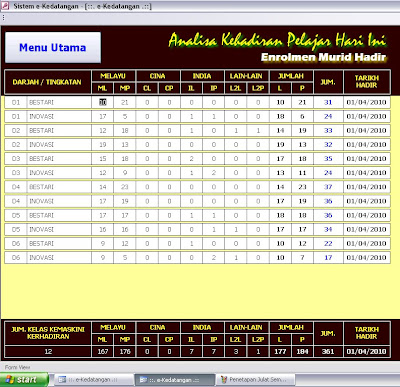The width and height of the screenshot is (400, 387).
Task: Click total 17 in 06 INOVASI row
Action: pyautogui.click(x=328, y=258)
